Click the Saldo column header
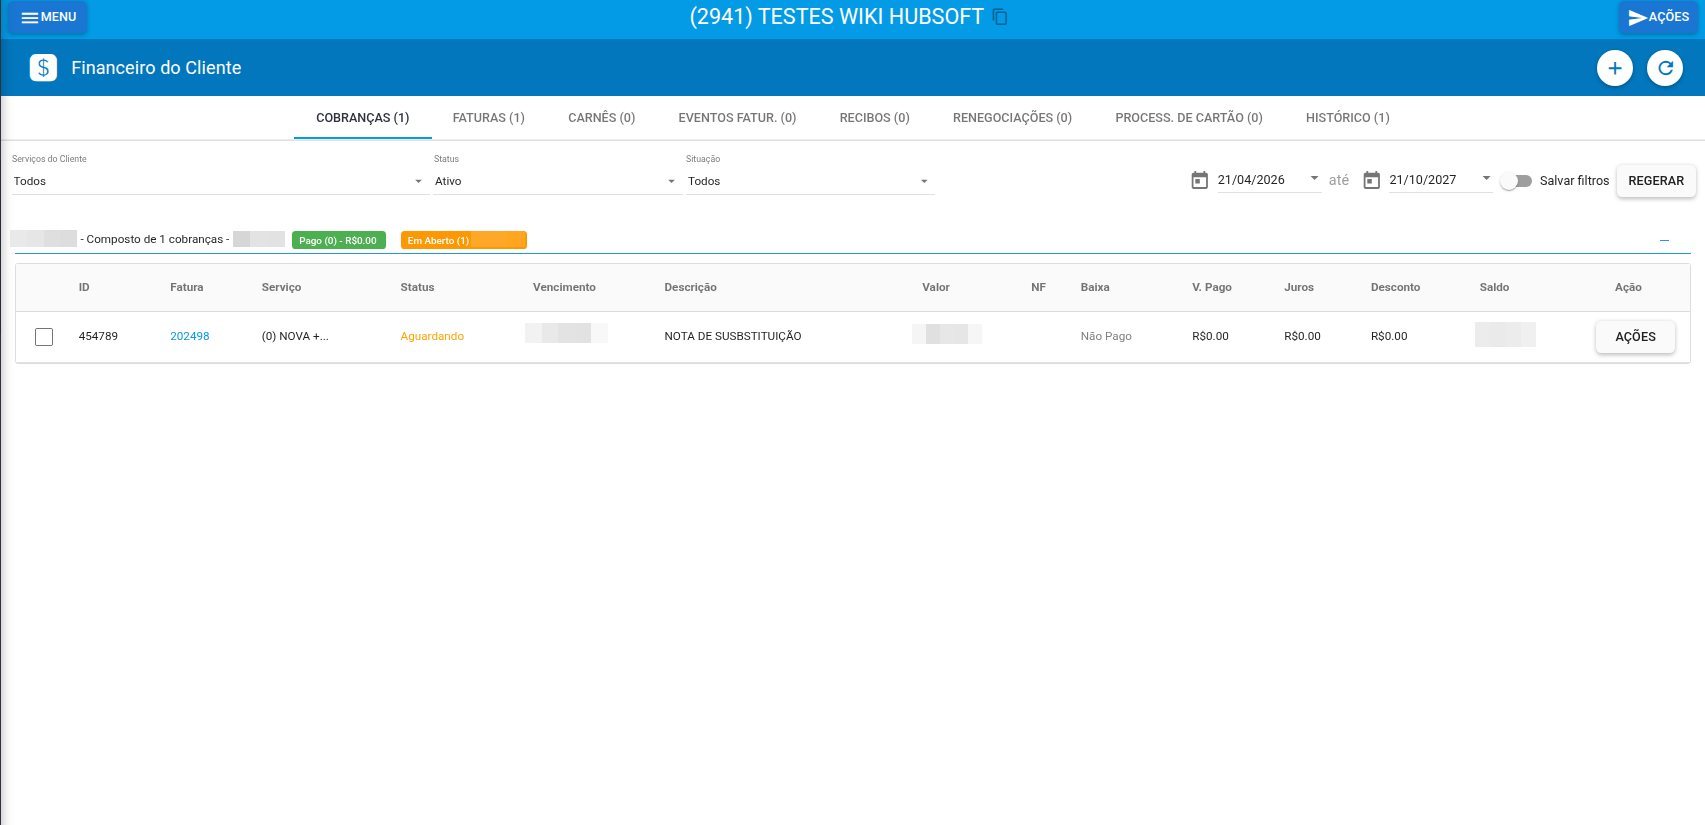The width and height of the screenshot is (1705, 825). [1494, 287]
